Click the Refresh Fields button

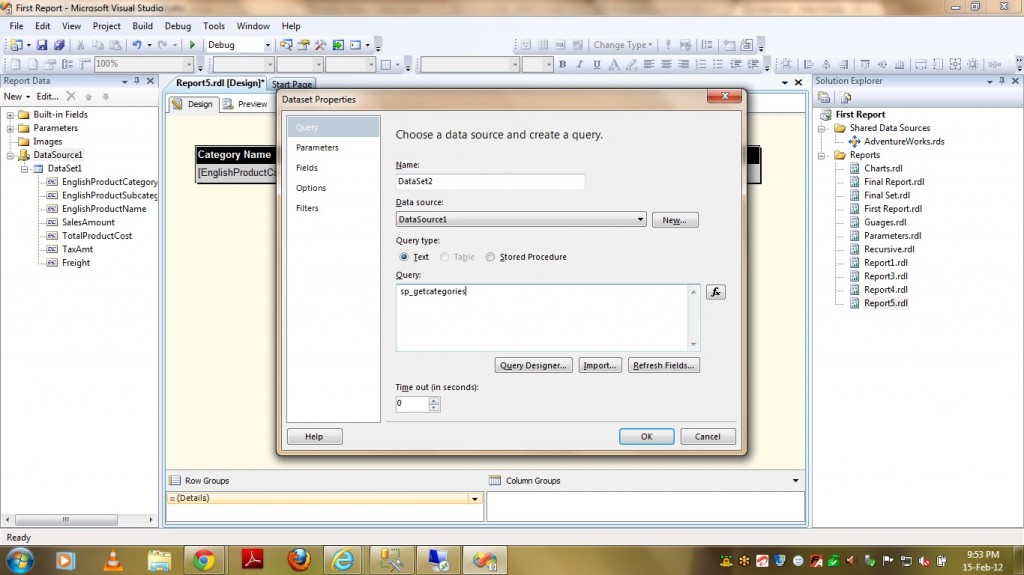click(663, 366)
